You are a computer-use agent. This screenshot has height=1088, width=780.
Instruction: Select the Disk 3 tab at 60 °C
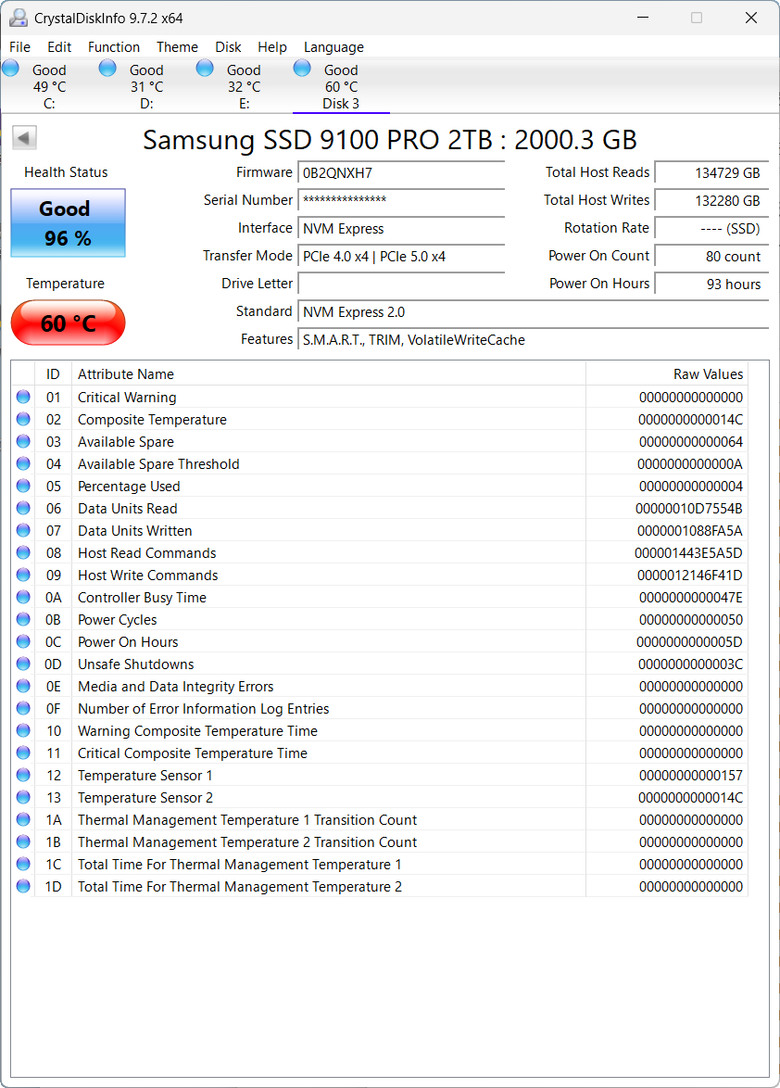tap(341, 86)
